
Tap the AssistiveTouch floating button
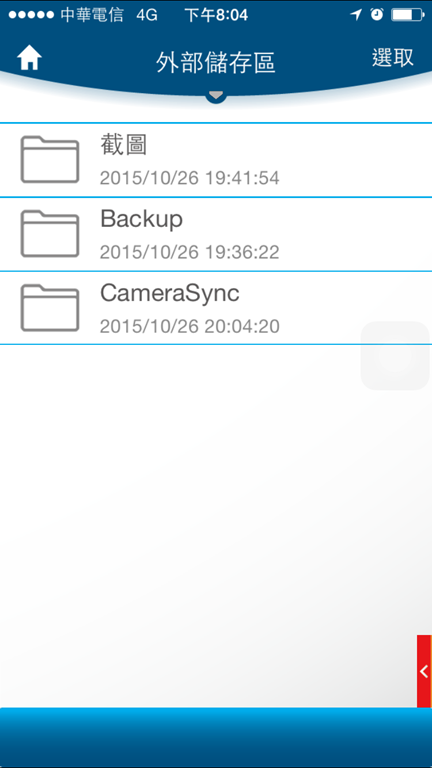click(x=395, y=356)
